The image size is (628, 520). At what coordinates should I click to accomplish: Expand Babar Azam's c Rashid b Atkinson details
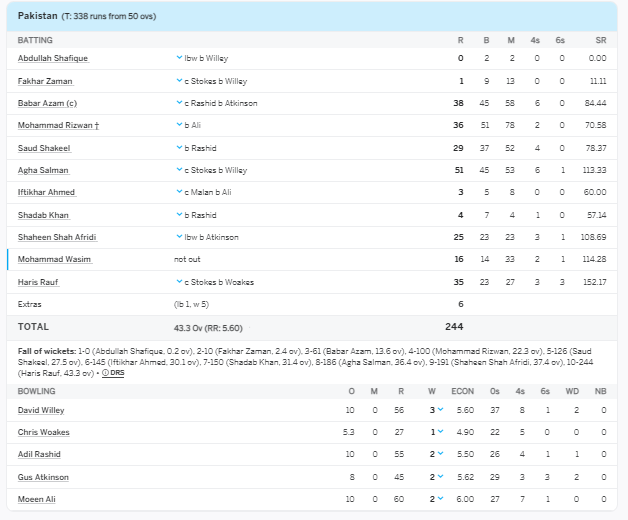coord(179,103)
